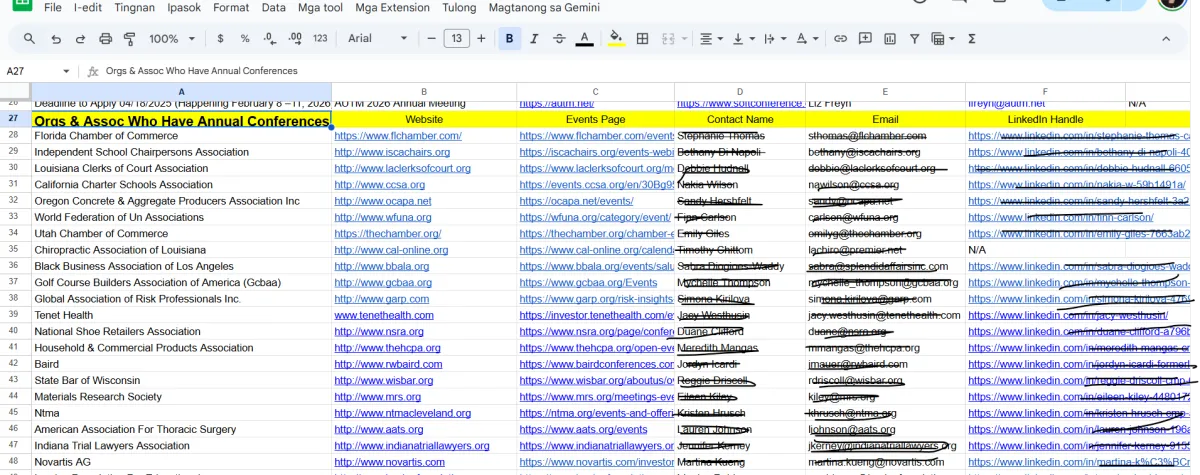Screen dimensions: 1200x475
Task: Decrease font size with minus button
Action: (x=431, y=39)
